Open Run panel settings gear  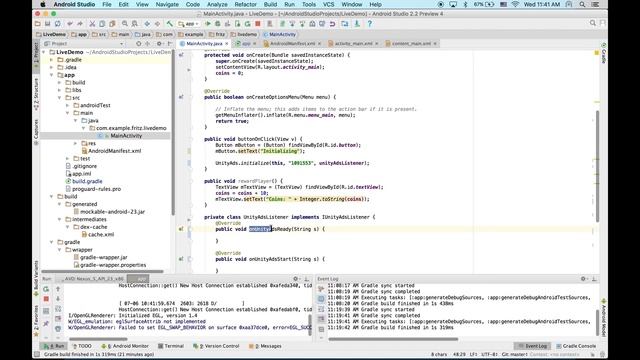tap(296, 279)
